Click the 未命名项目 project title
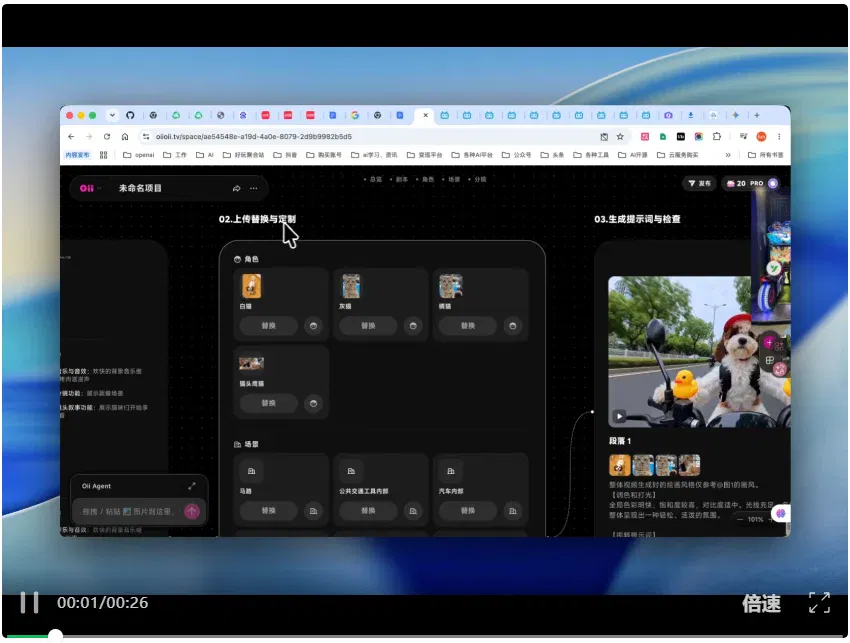 click(x=140, y=188)
